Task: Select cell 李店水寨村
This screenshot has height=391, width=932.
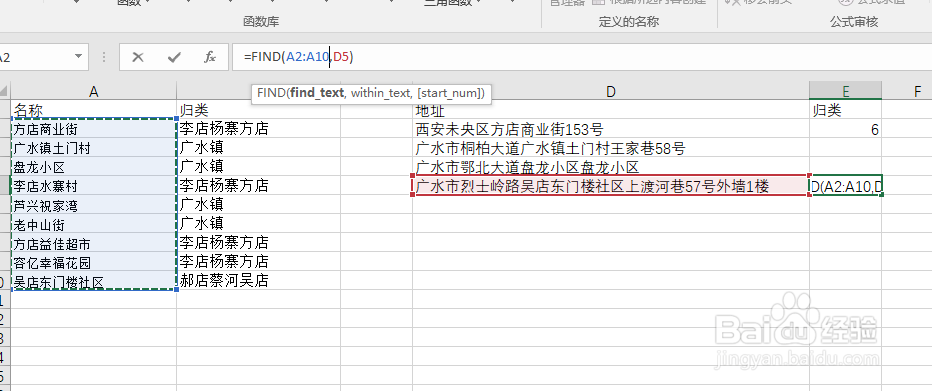Action: 93,186
